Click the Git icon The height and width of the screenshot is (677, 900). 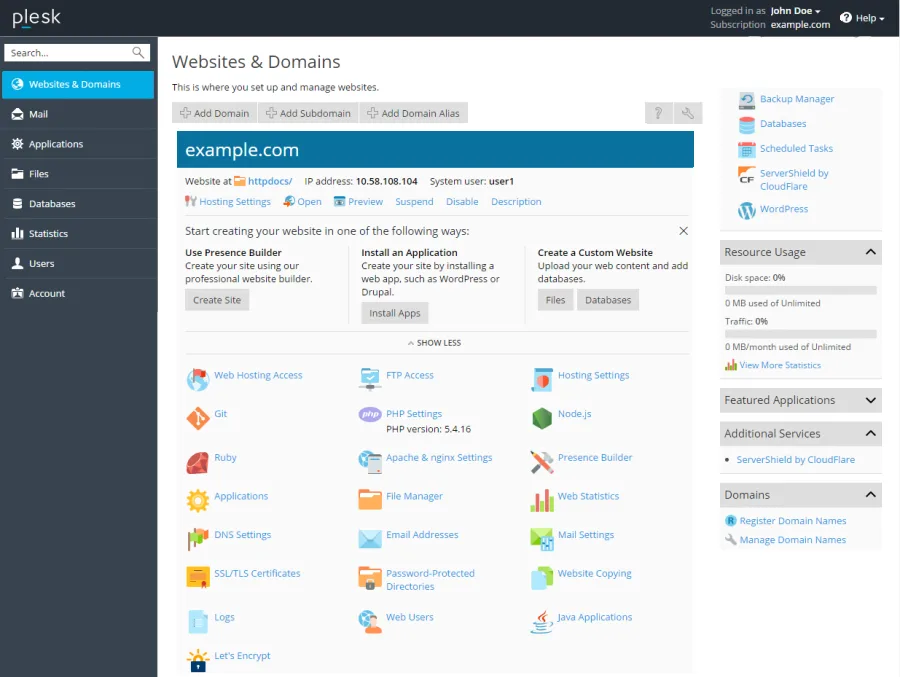click(197, 418)
